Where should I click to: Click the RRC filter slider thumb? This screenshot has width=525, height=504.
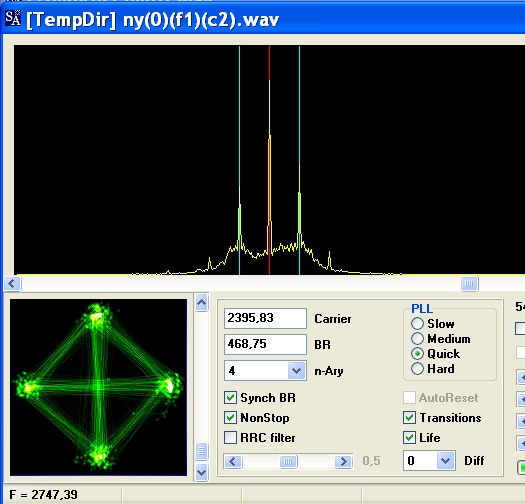tap(288, 461)
